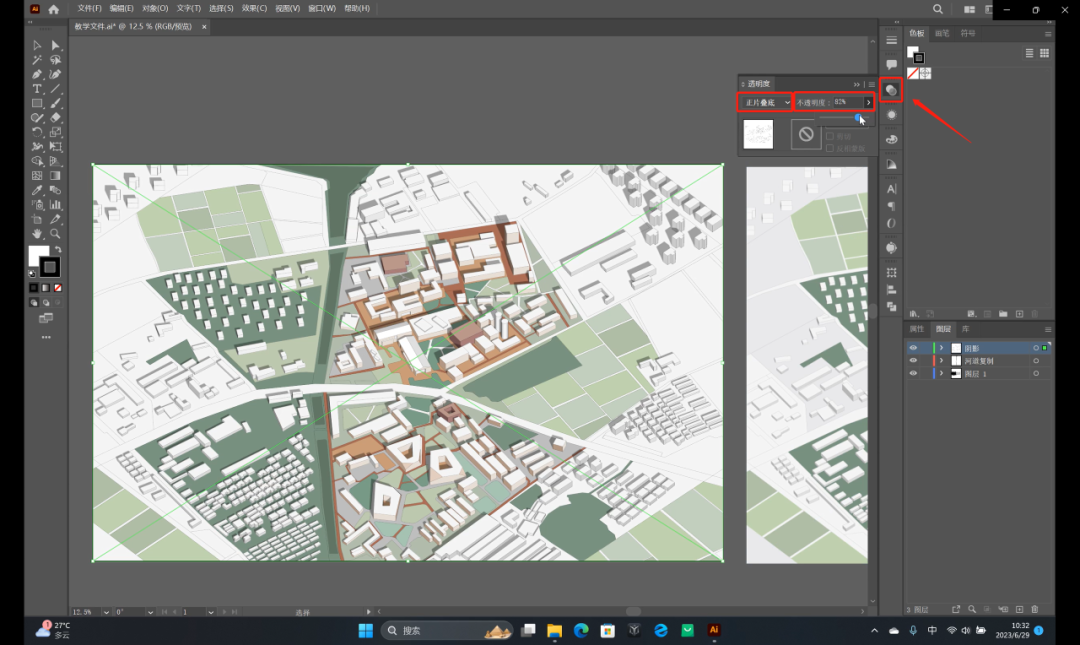Select the Artboard tool
This screenshot has width=1080, height=645.
tap(37, 219)
